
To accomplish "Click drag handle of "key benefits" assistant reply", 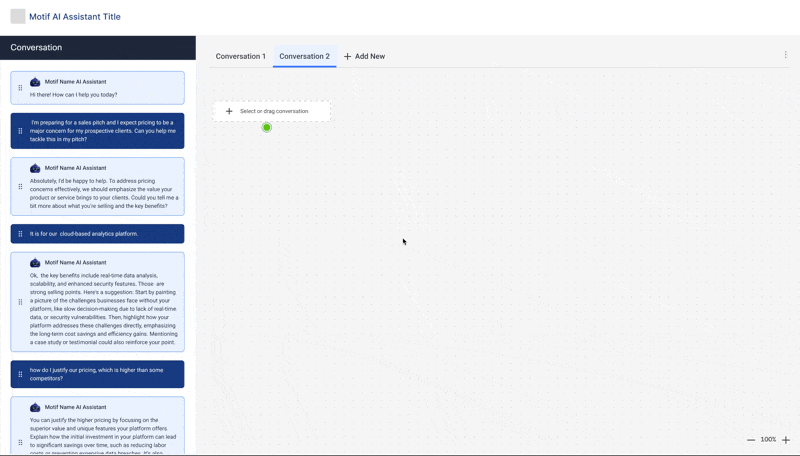I will click(x=20, y=302).
